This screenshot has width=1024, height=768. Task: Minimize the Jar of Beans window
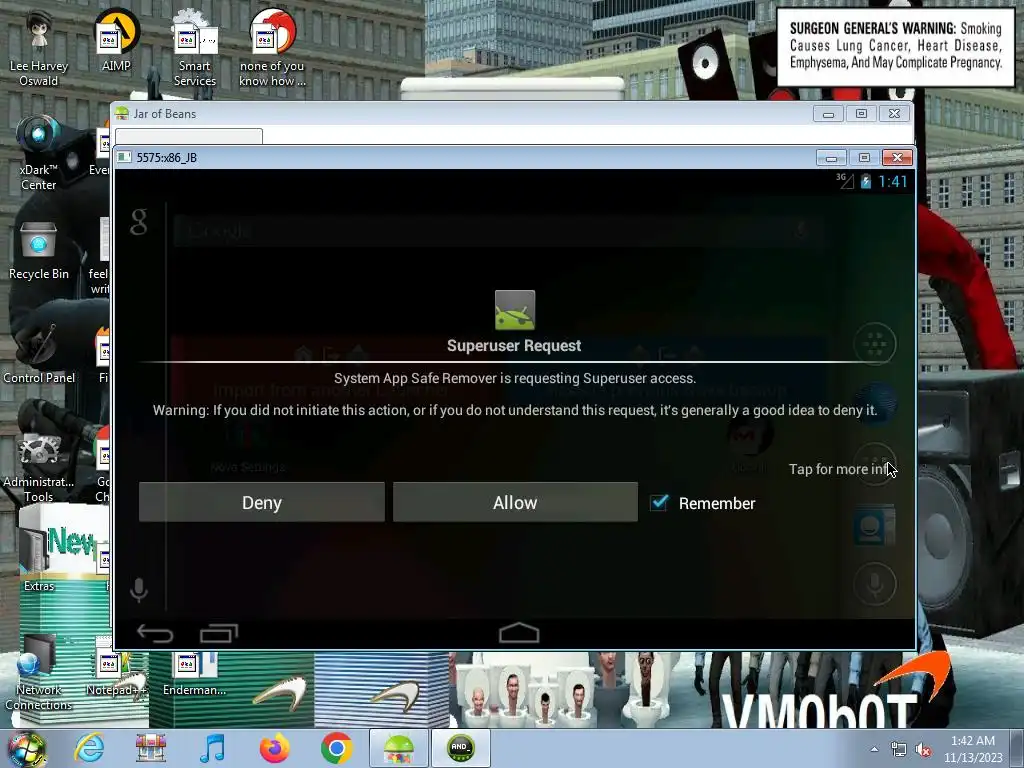828,114
